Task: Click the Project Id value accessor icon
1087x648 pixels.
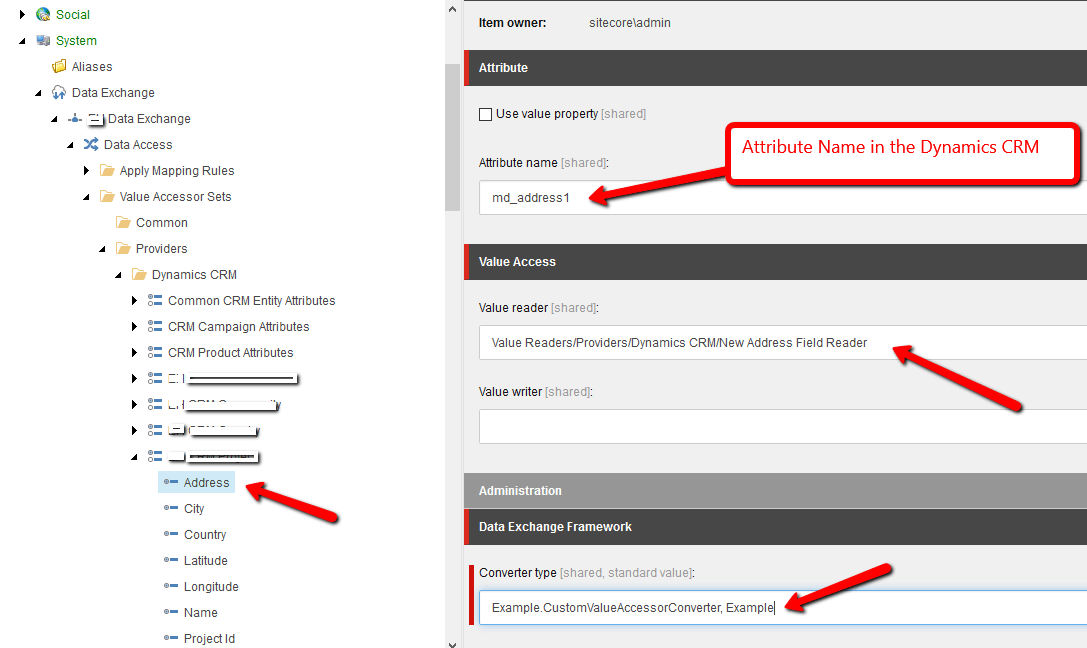Action: 171,638
